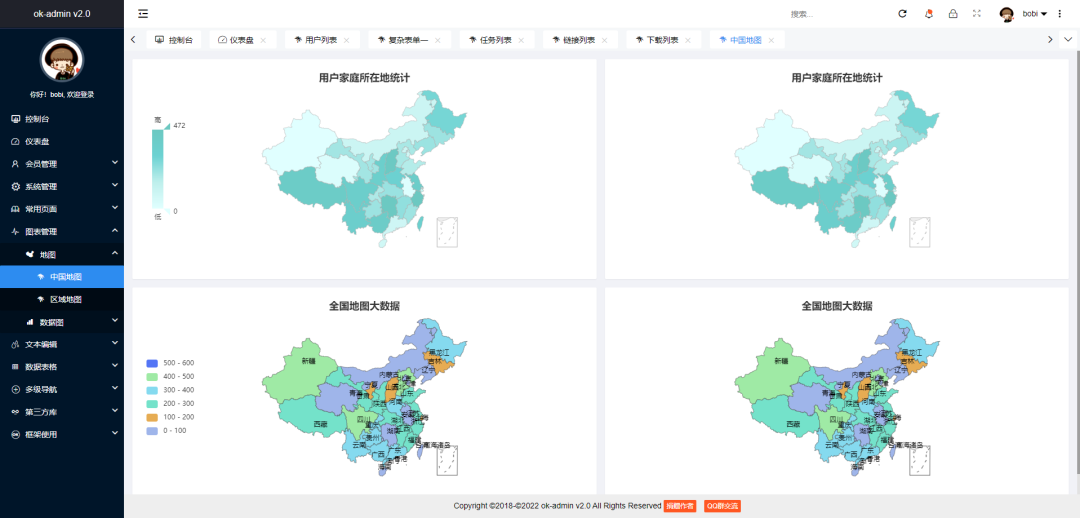Screen dimensions: 1080x518
Task: Click the refresh icon in the header
Action: coord(902,14)
